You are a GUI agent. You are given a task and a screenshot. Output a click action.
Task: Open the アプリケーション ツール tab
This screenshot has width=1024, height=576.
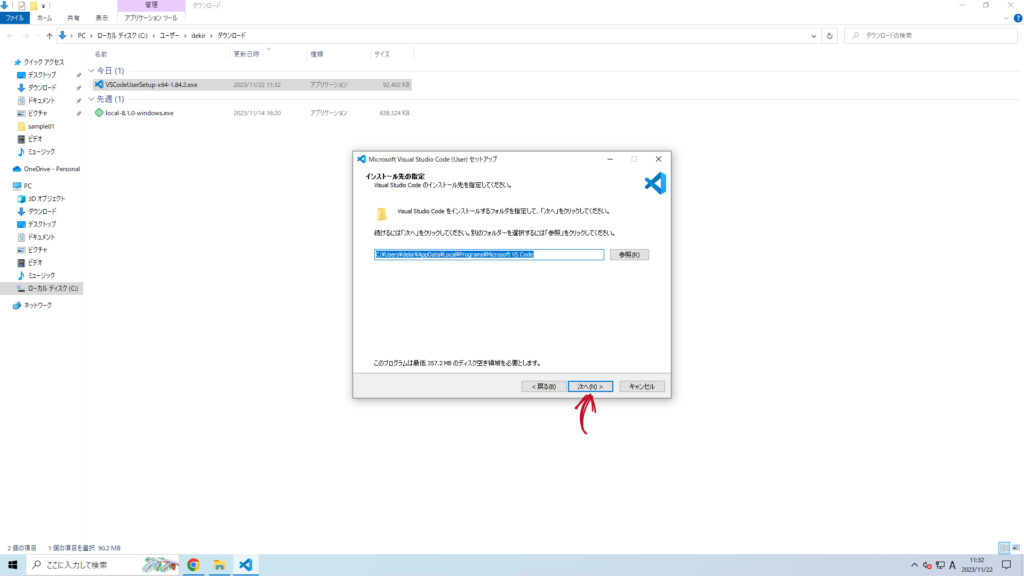(x=151, y=18)
